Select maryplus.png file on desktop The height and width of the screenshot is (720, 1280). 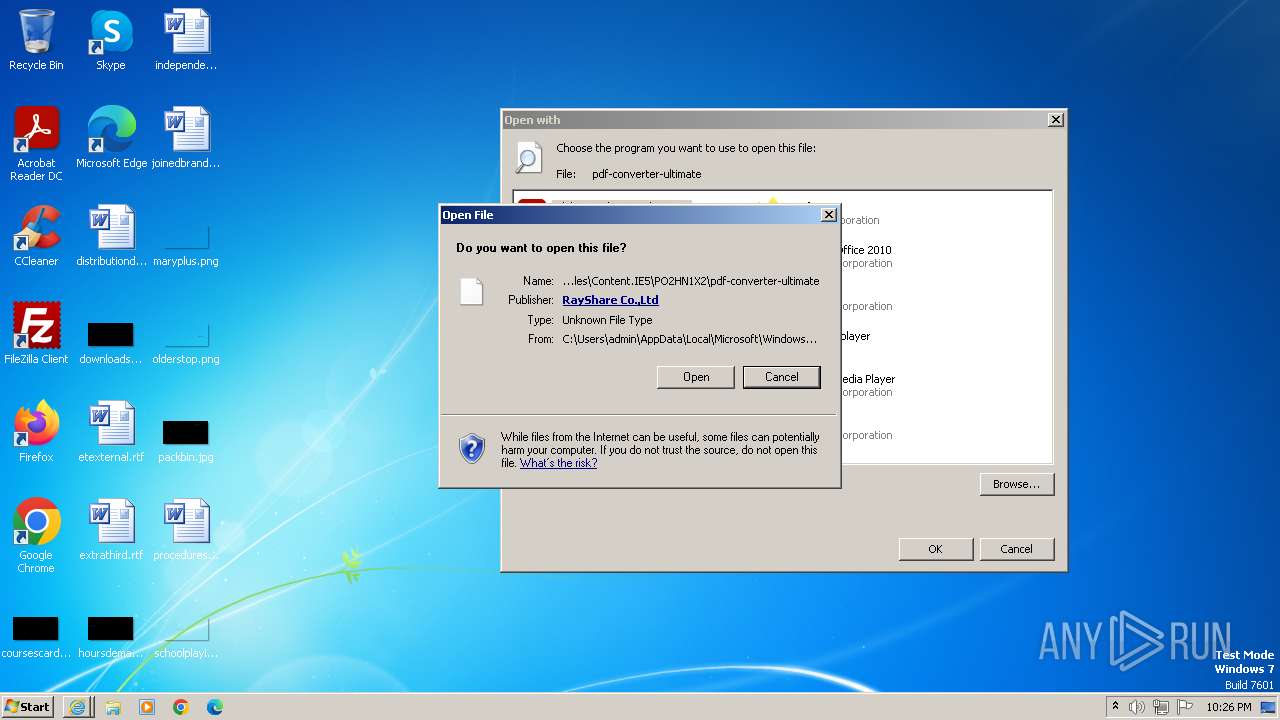(x=186, y=245)
